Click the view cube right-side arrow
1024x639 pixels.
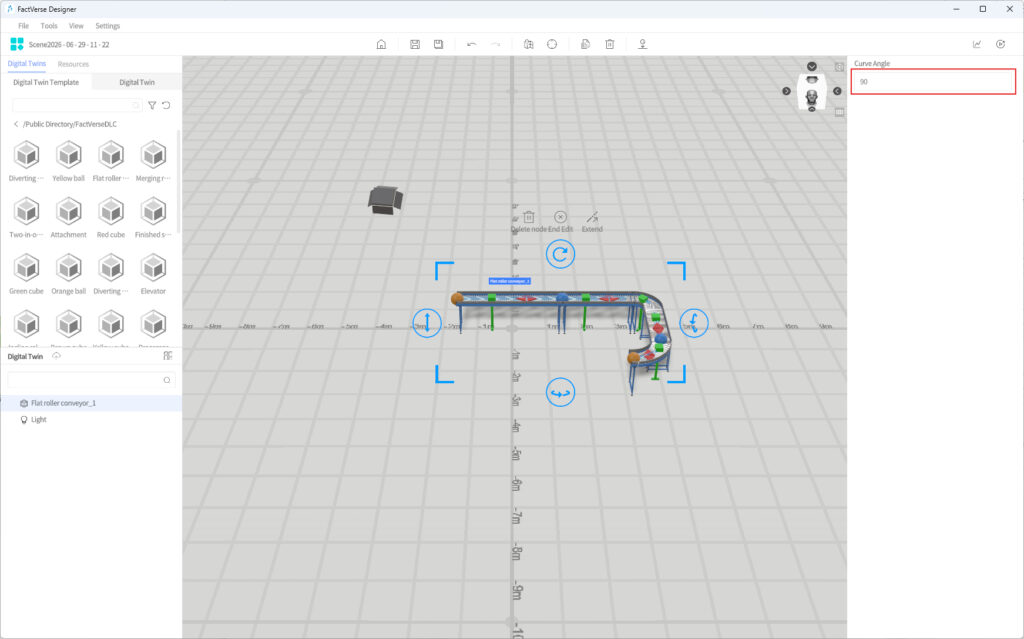click(x=837, y=91)
